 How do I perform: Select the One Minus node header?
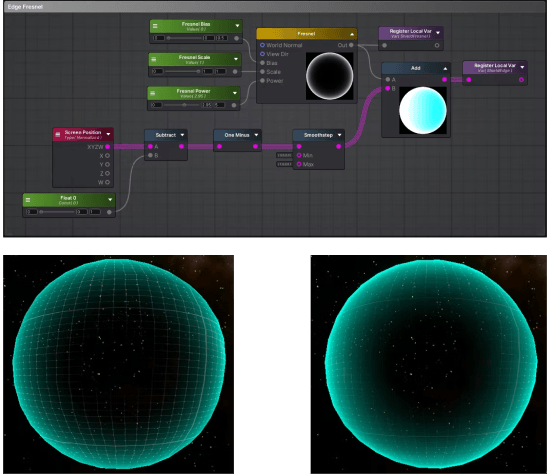click(x=237, y=135)
